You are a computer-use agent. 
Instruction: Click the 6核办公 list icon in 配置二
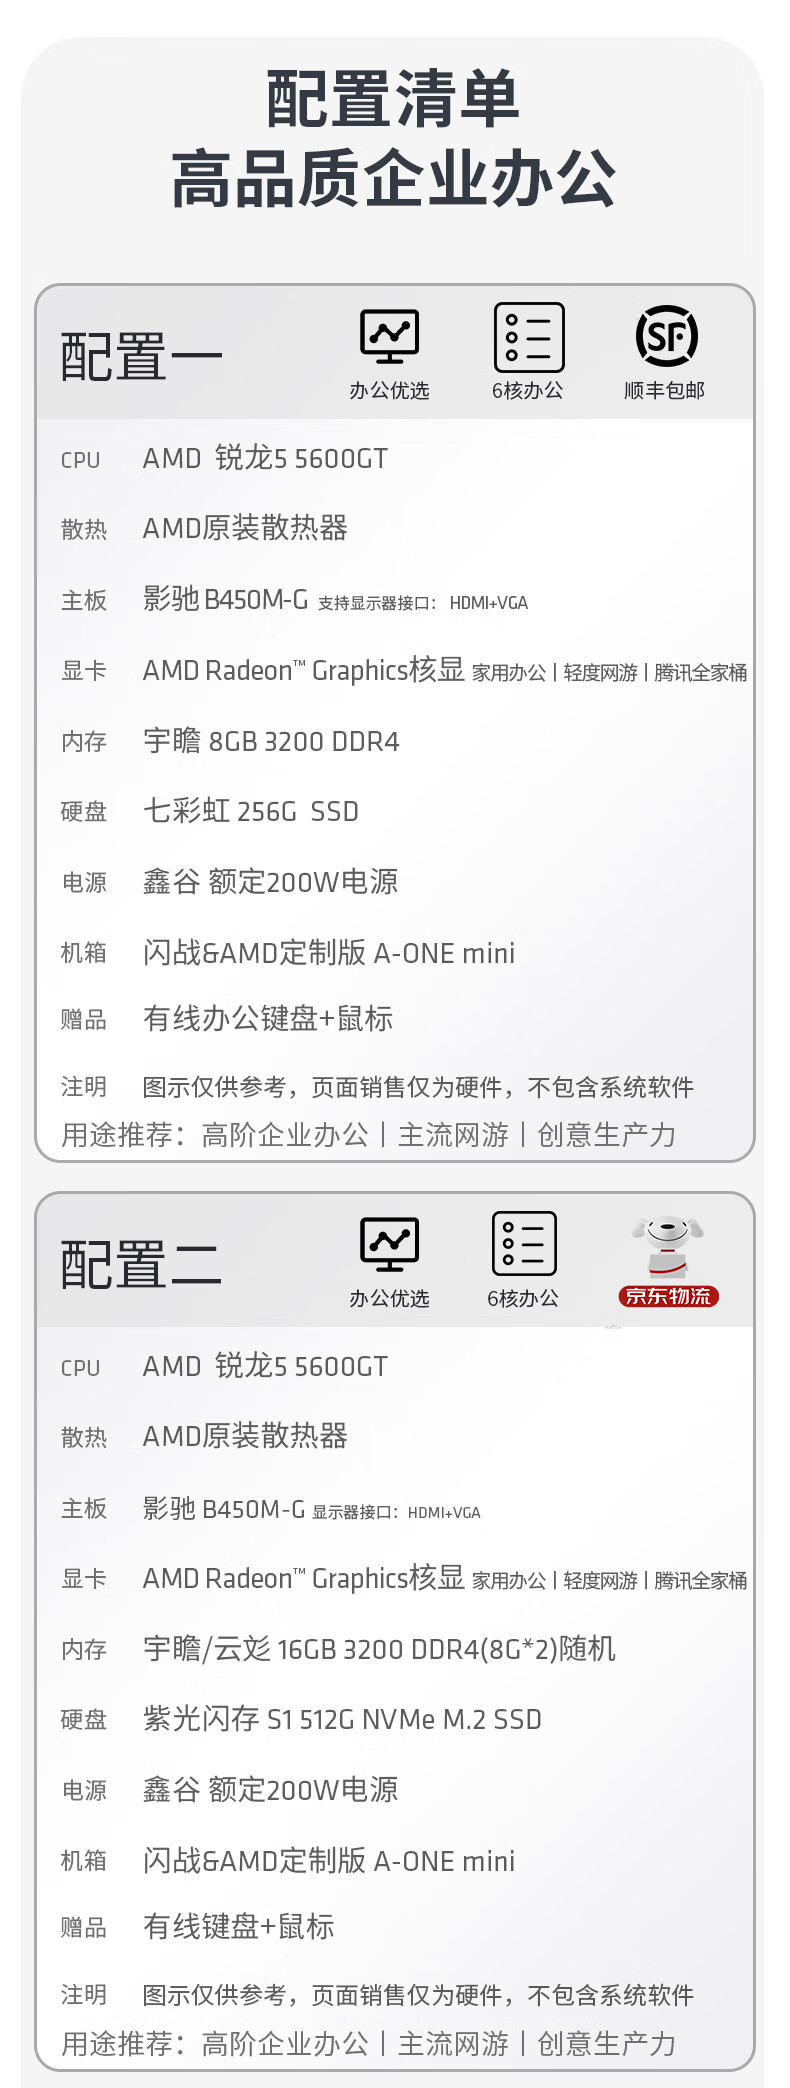pyautogui.click(x=524, y=1244)
